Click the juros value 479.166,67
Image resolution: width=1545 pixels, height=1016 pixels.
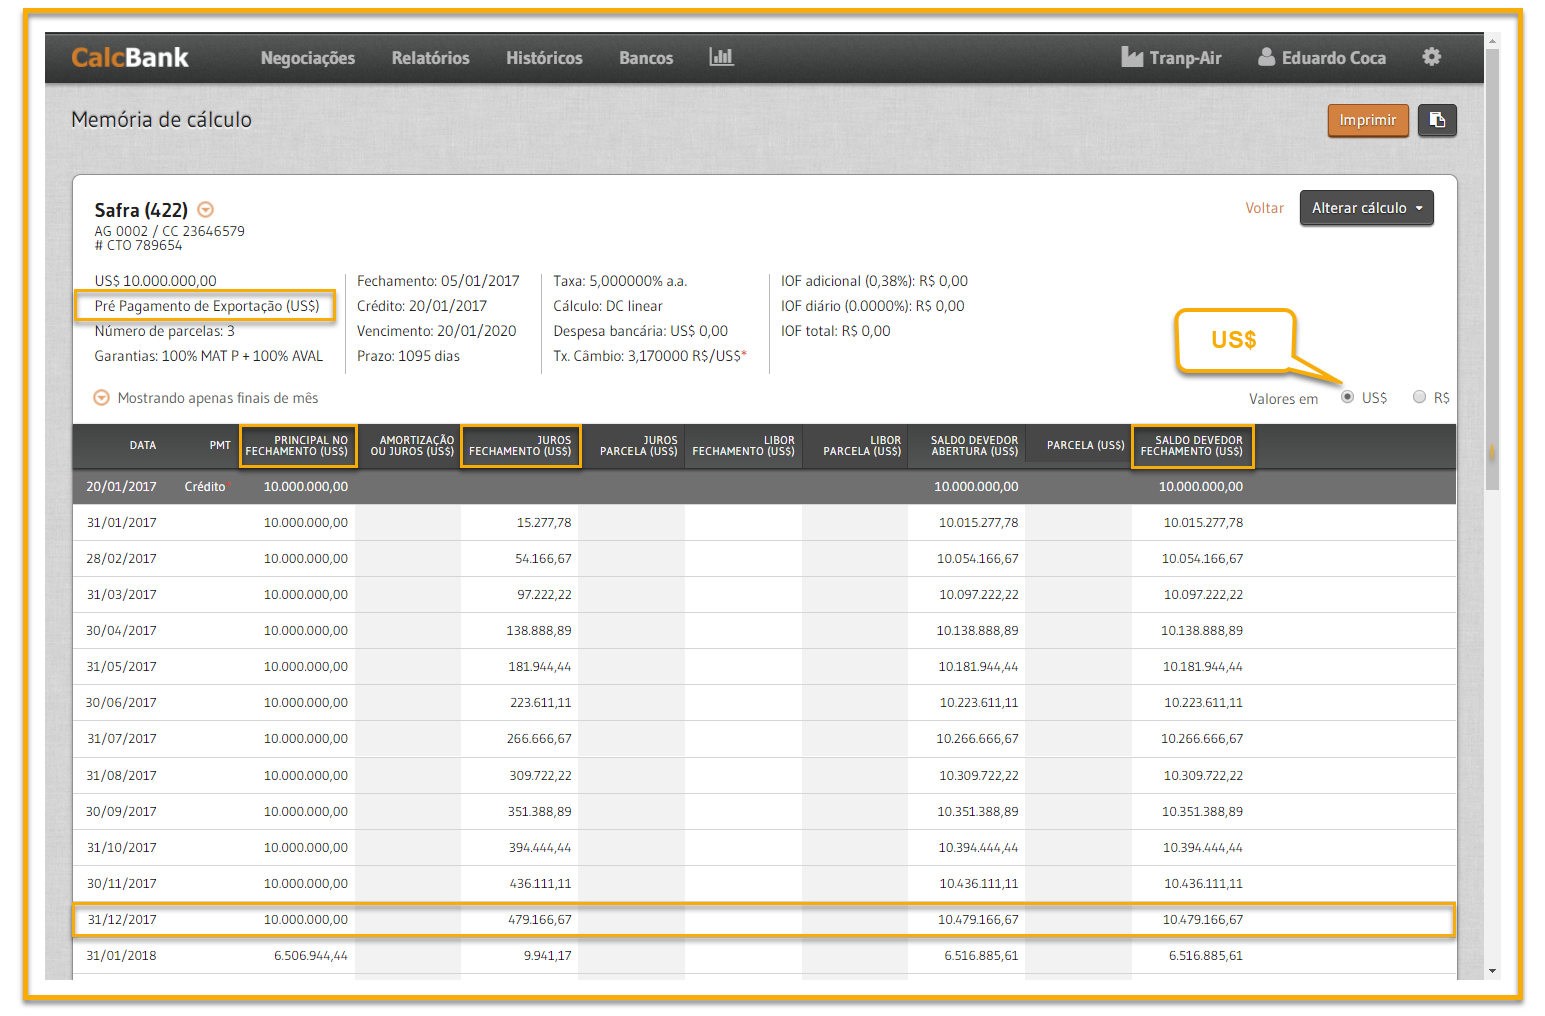click(539, 920)
